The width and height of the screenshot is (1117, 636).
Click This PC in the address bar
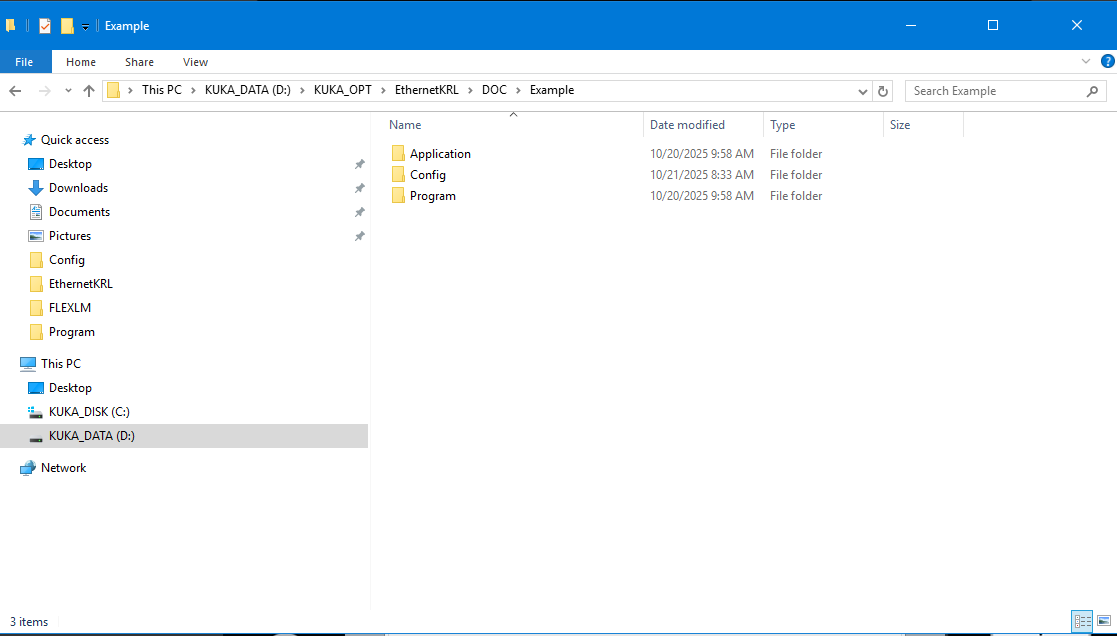tap(162, 90)
